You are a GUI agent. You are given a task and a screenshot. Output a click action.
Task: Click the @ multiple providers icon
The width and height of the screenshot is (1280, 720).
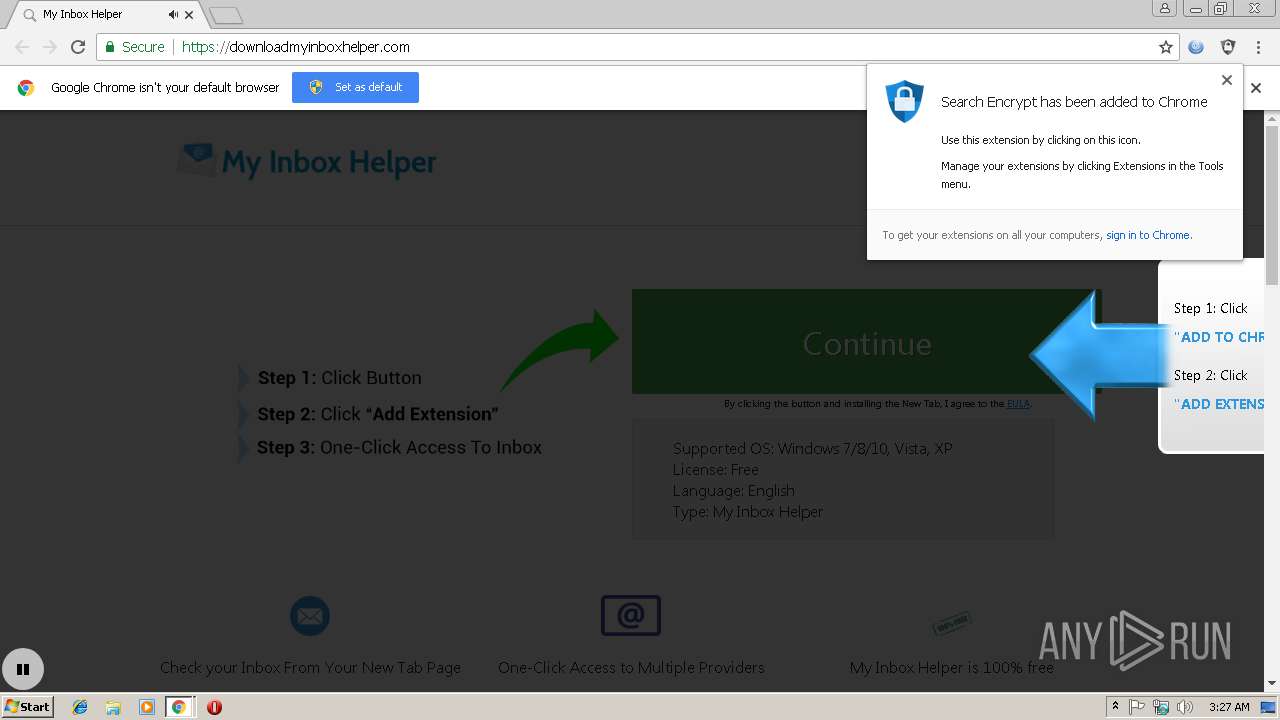tap(631, 615)
